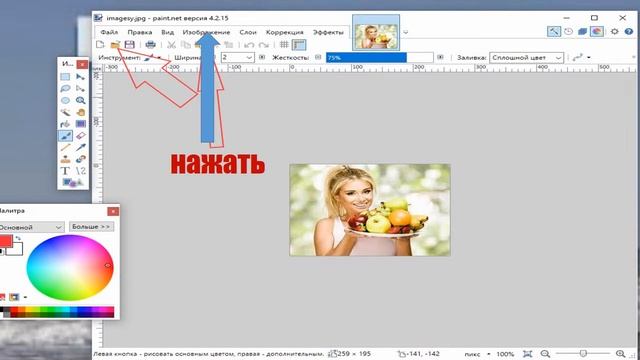The width and height of the screenshot is (640, 360).
Task: Select the Paint Bucket tool
Action: (x=65, y=124)
